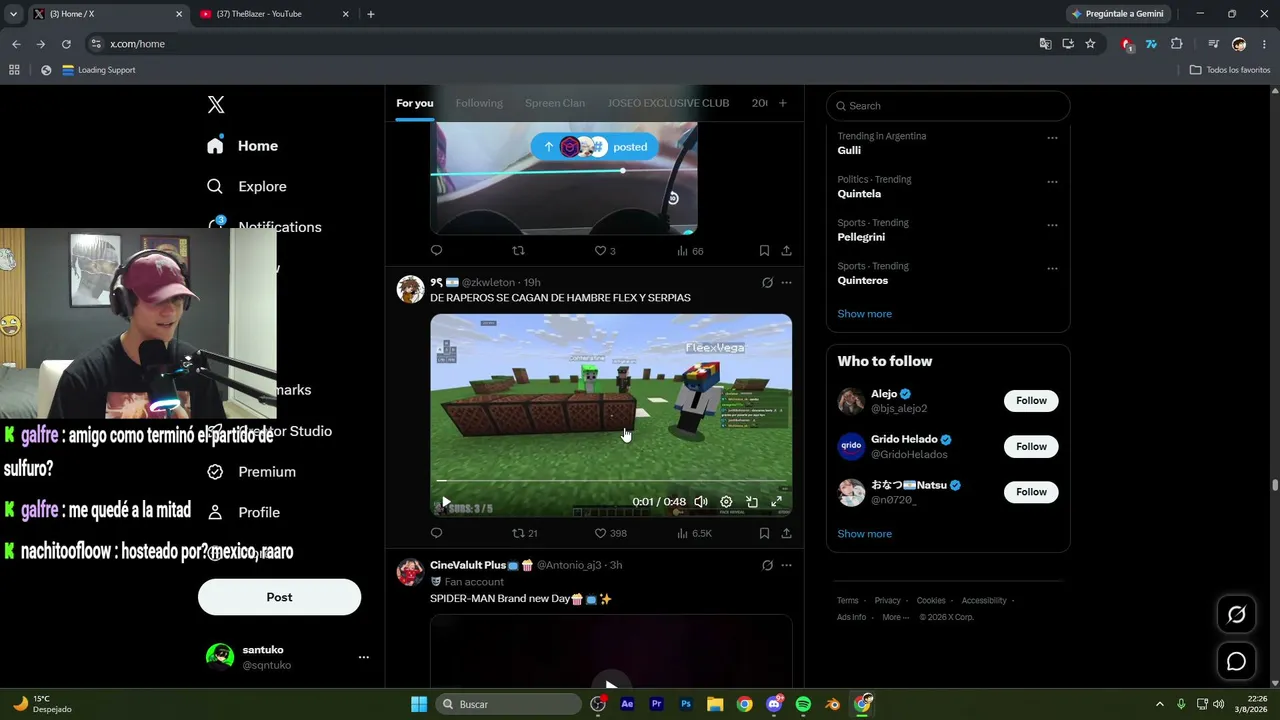1280x720 pixels.
Task: Open the Profile page in sidebar
Action: pyautogui.click(x=244, y=512)
